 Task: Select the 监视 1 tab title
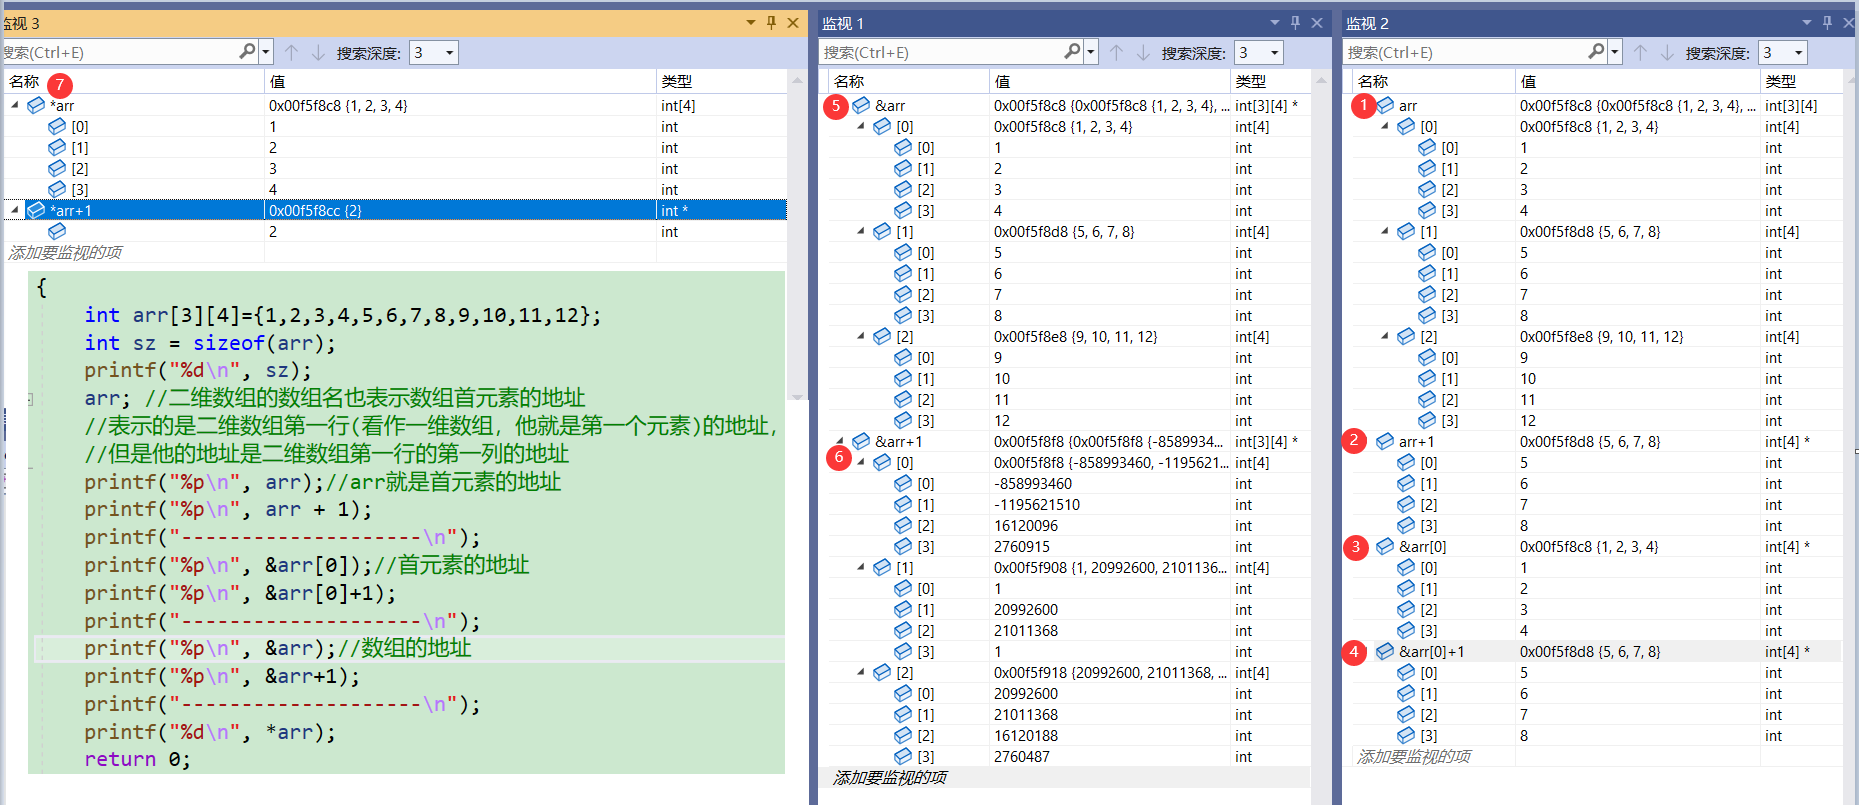(842, 23)
